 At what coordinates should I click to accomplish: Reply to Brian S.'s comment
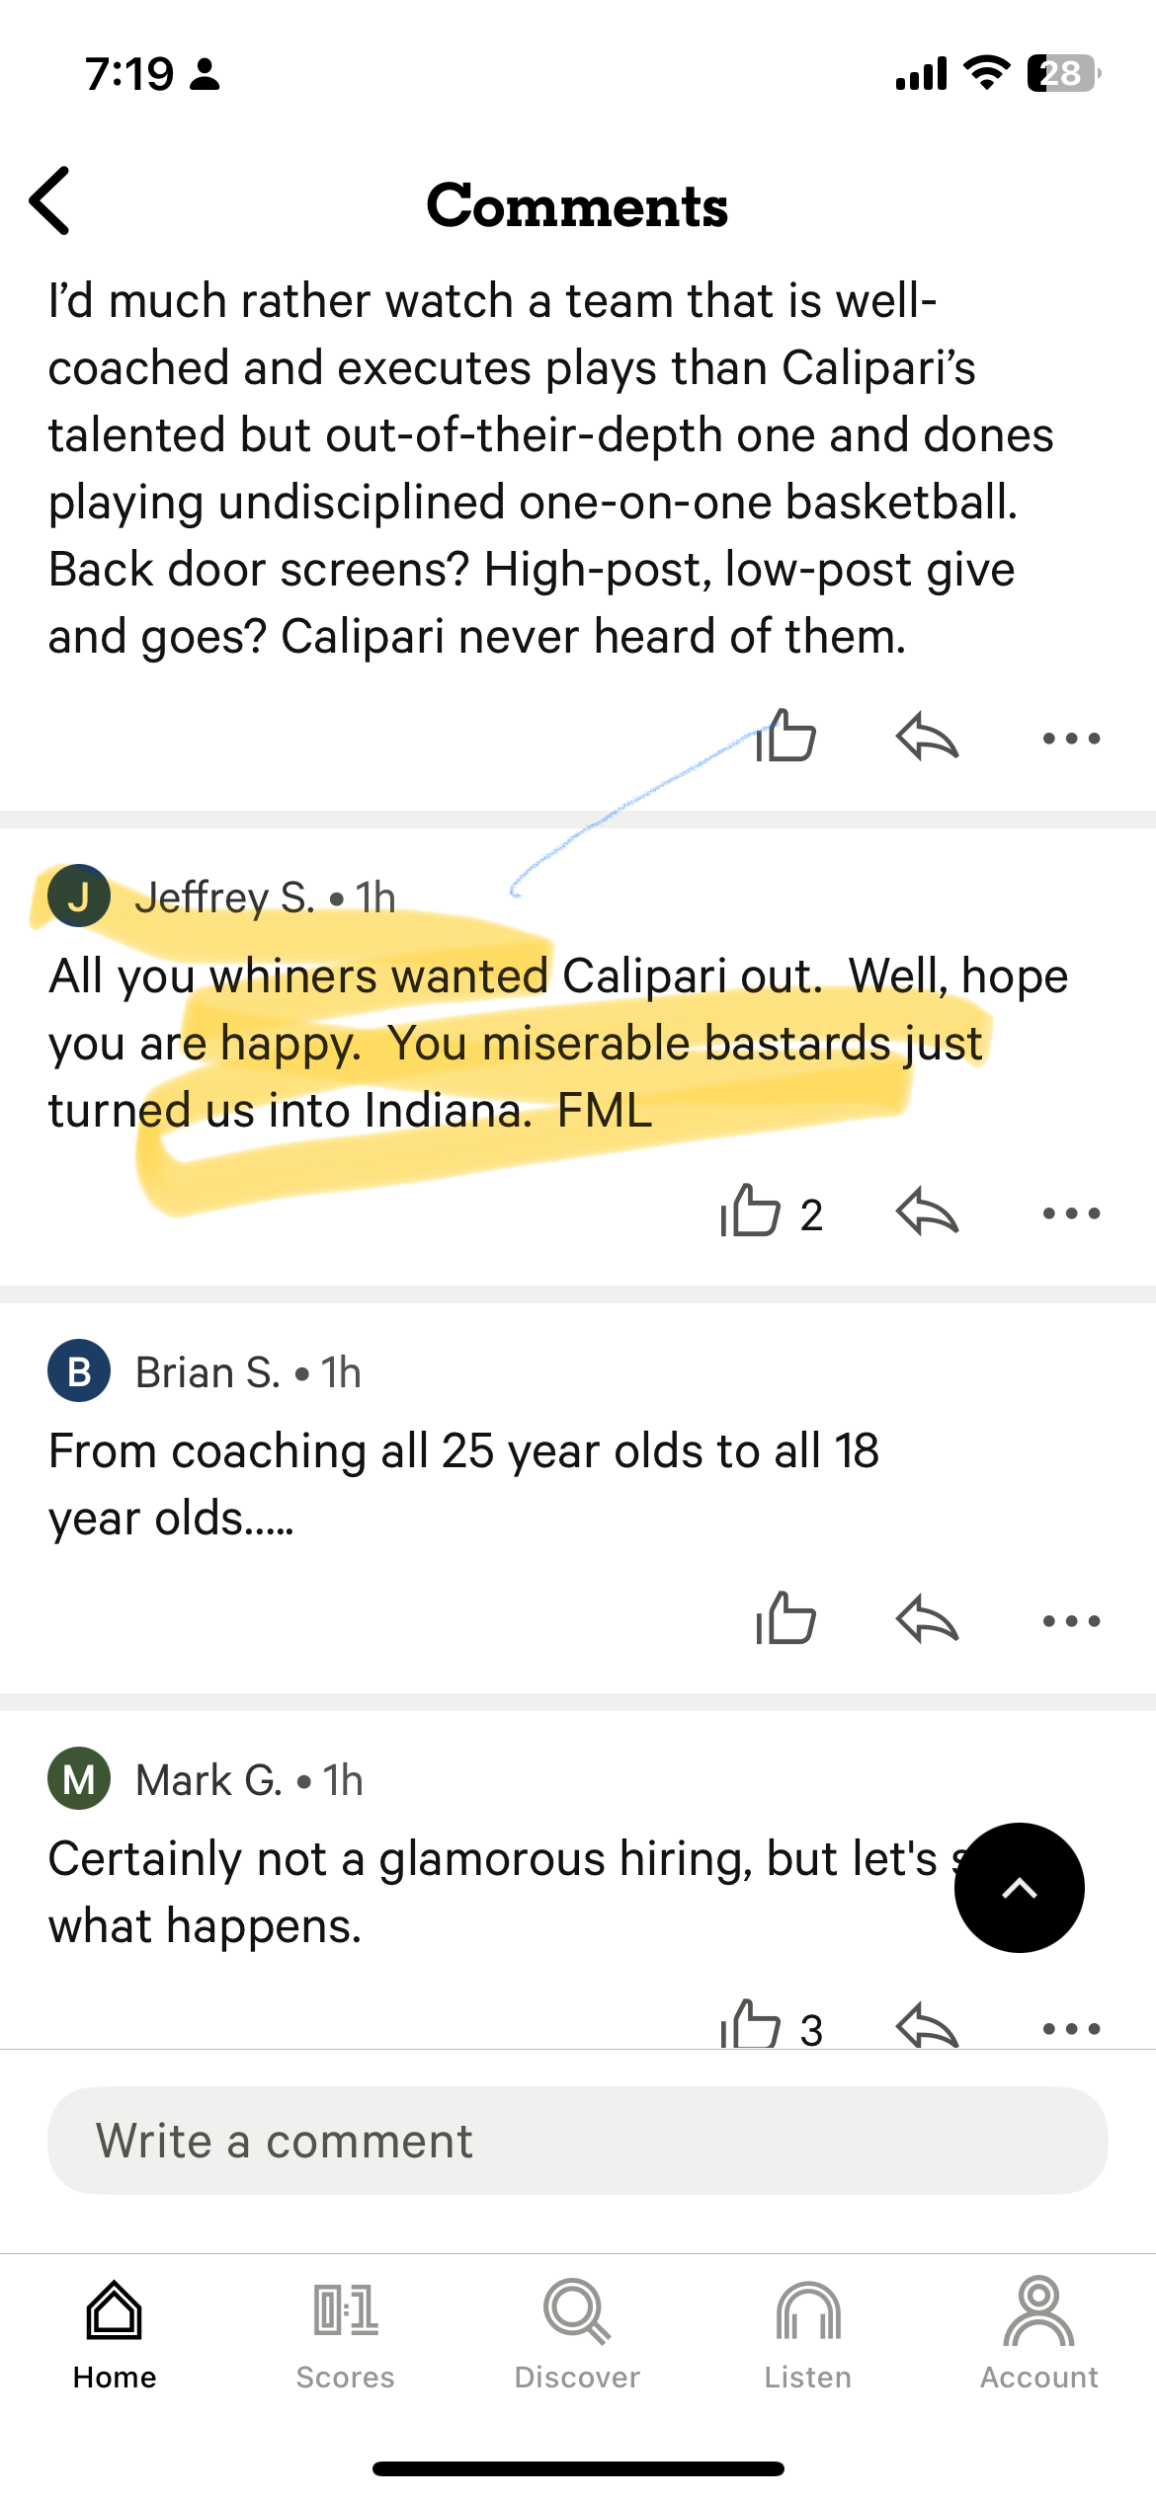pos(927,1620)
